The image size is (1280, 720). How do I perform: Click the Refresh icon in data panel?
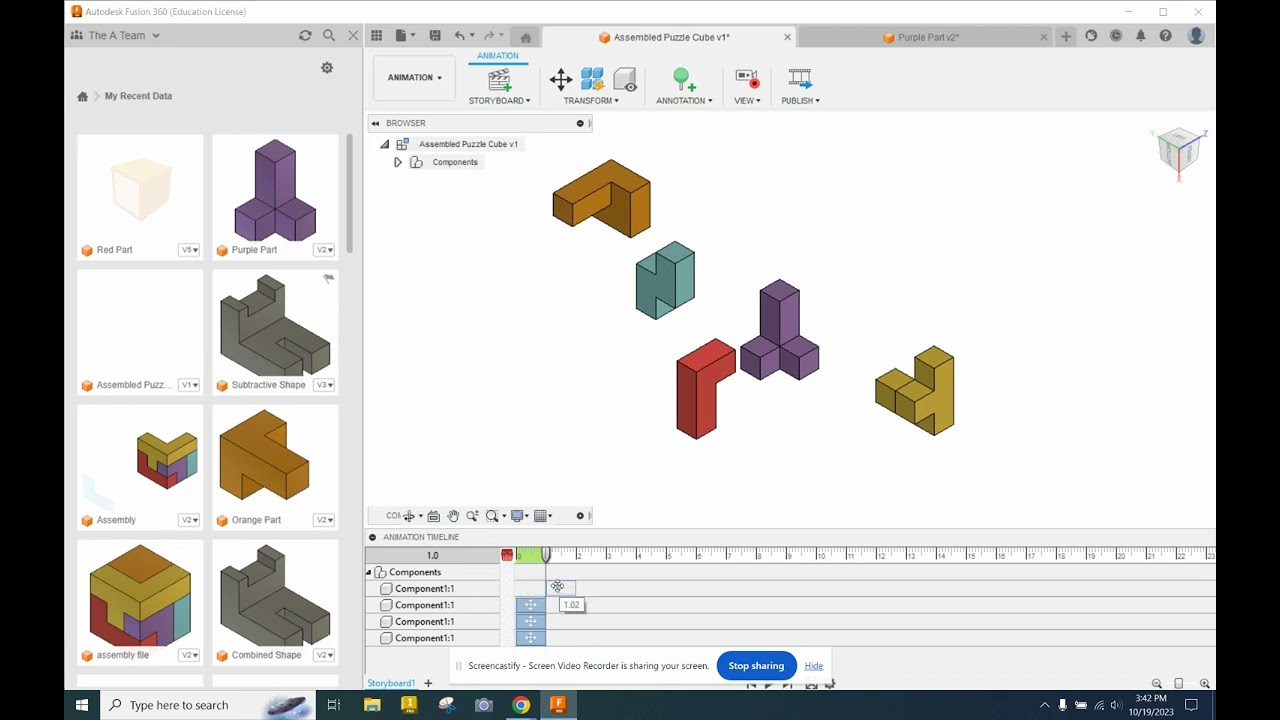coord(305,35)
